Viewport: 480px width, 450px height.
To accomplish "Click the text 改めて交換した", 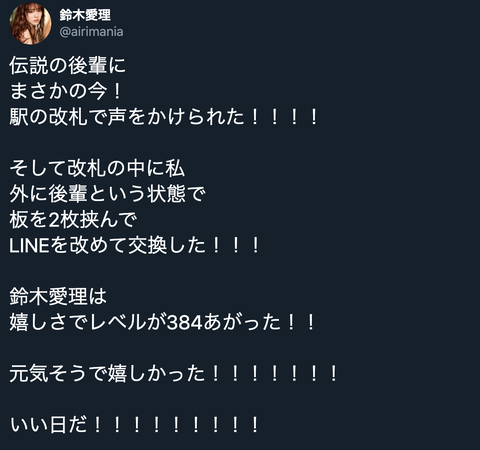I will click(138, 246).
